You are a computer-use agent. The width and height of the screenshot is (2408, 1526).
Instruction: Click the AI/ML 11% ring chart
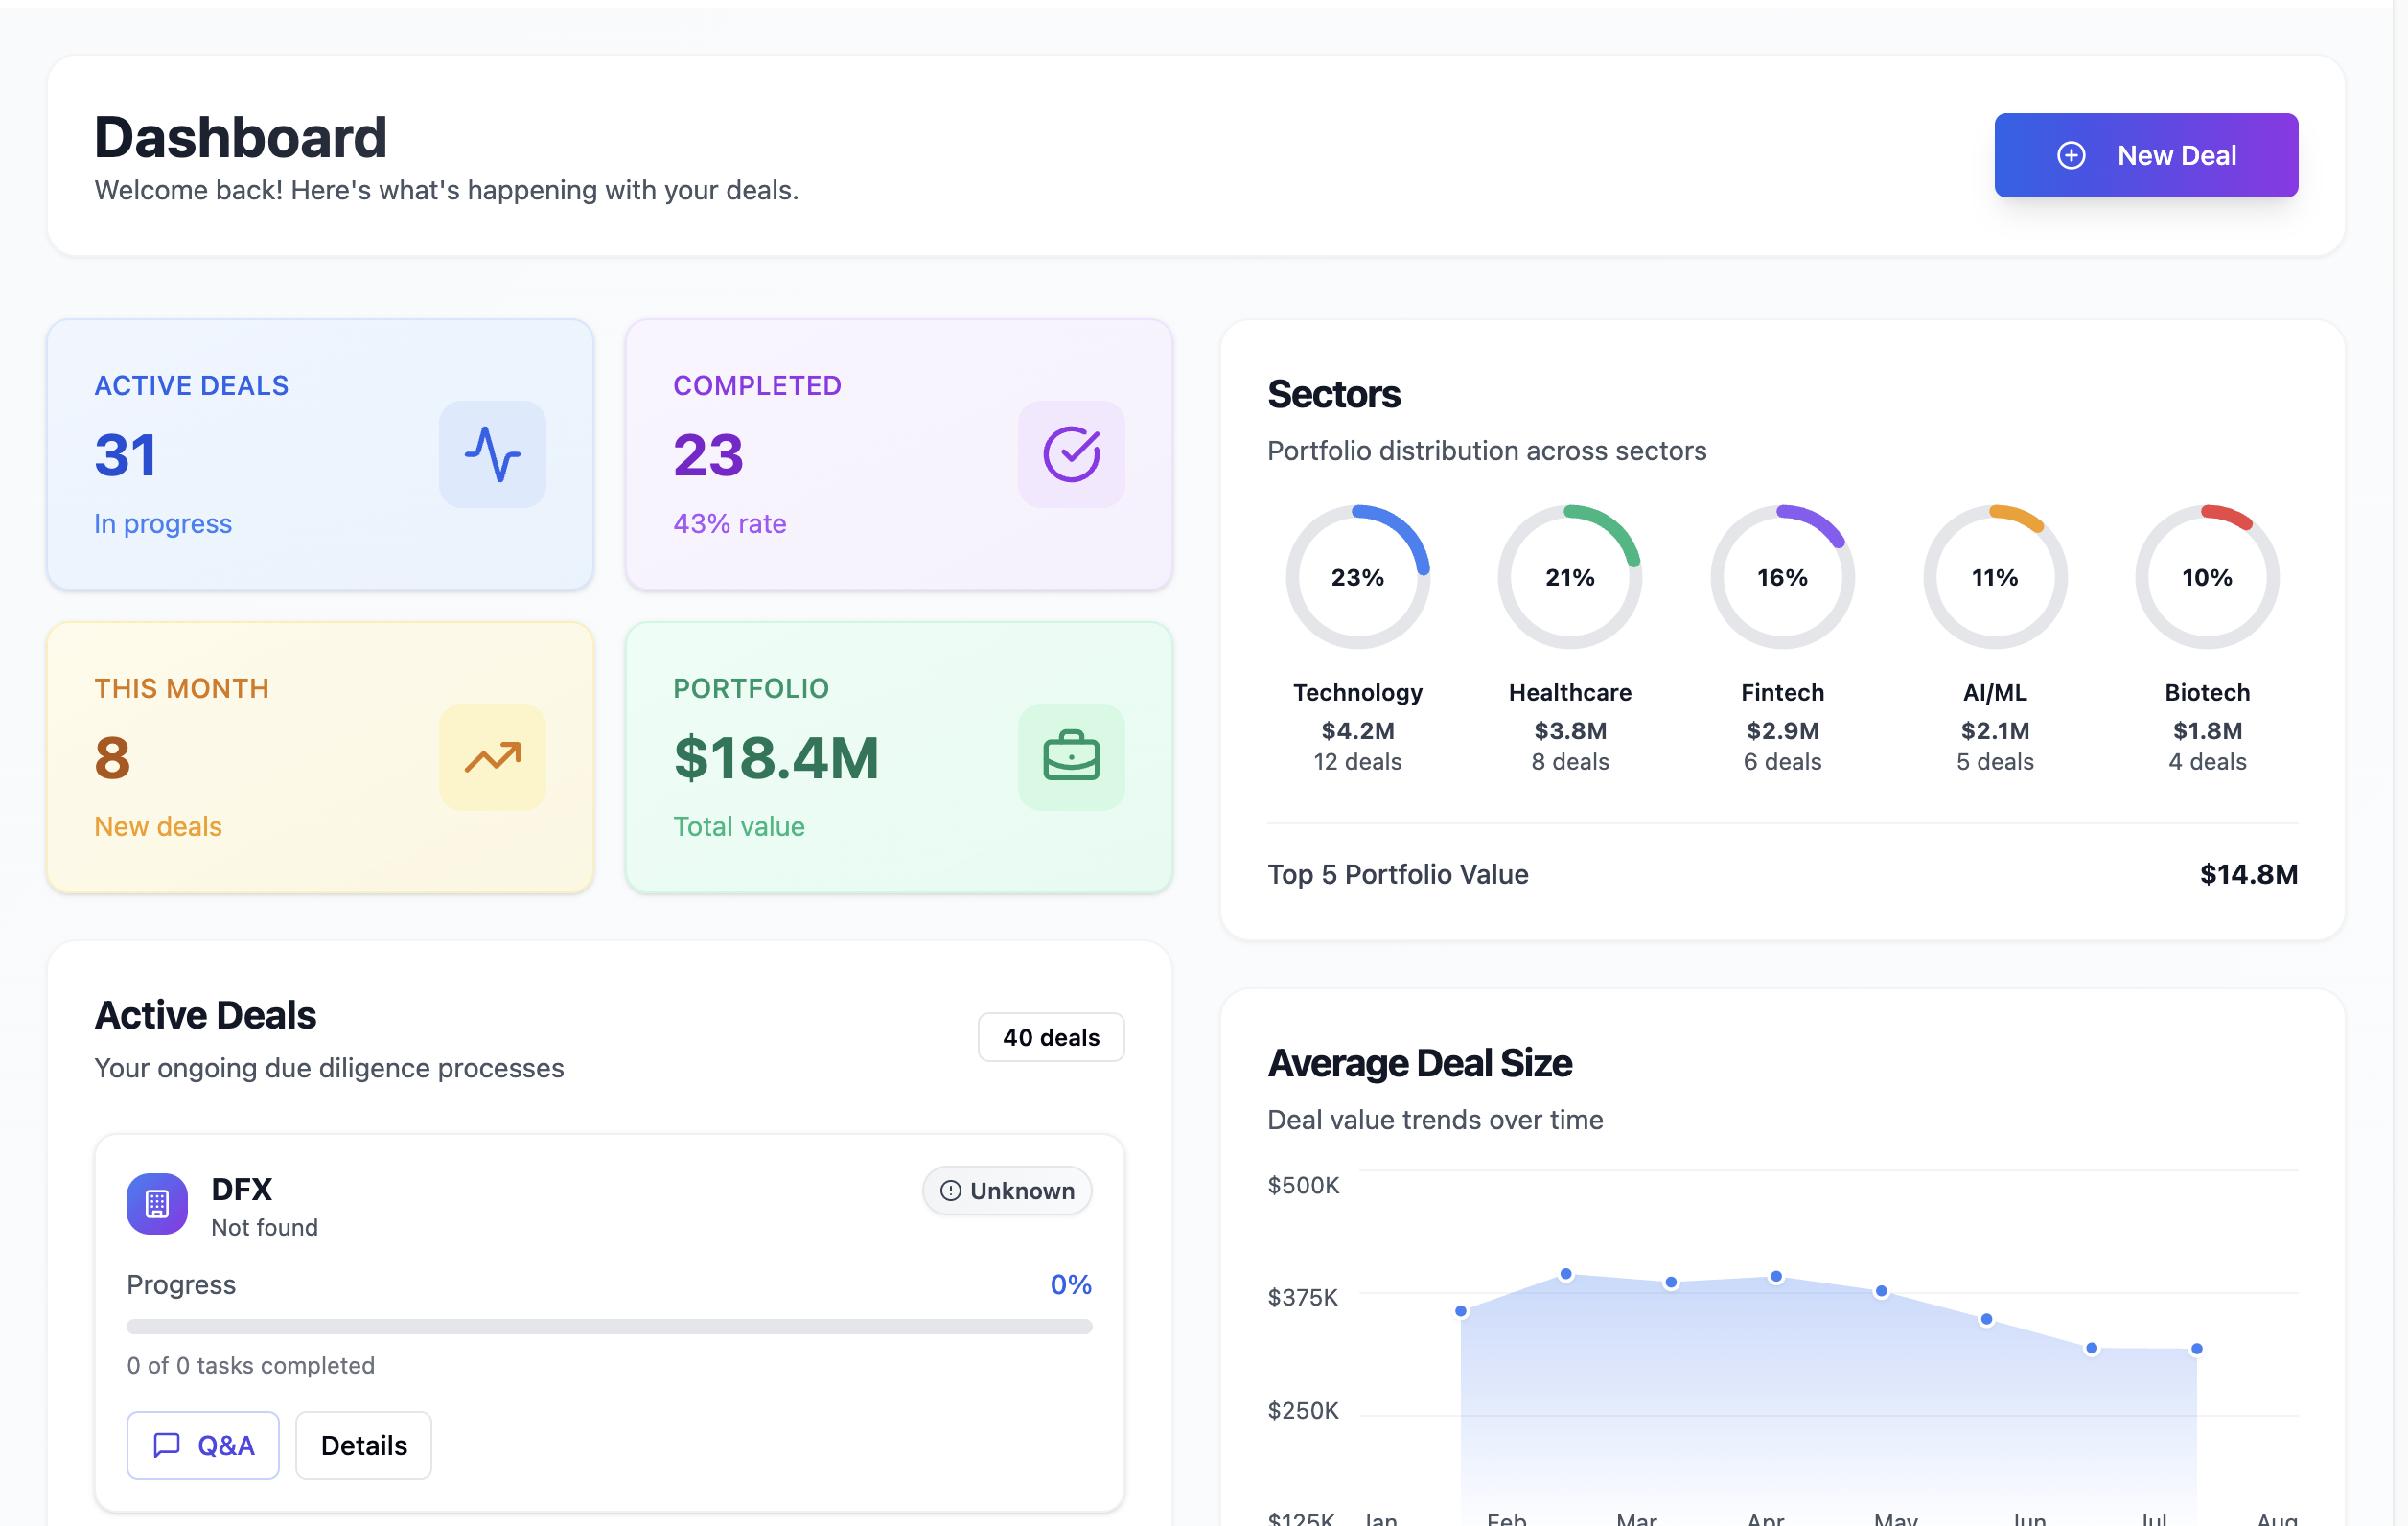point(1994,577)
